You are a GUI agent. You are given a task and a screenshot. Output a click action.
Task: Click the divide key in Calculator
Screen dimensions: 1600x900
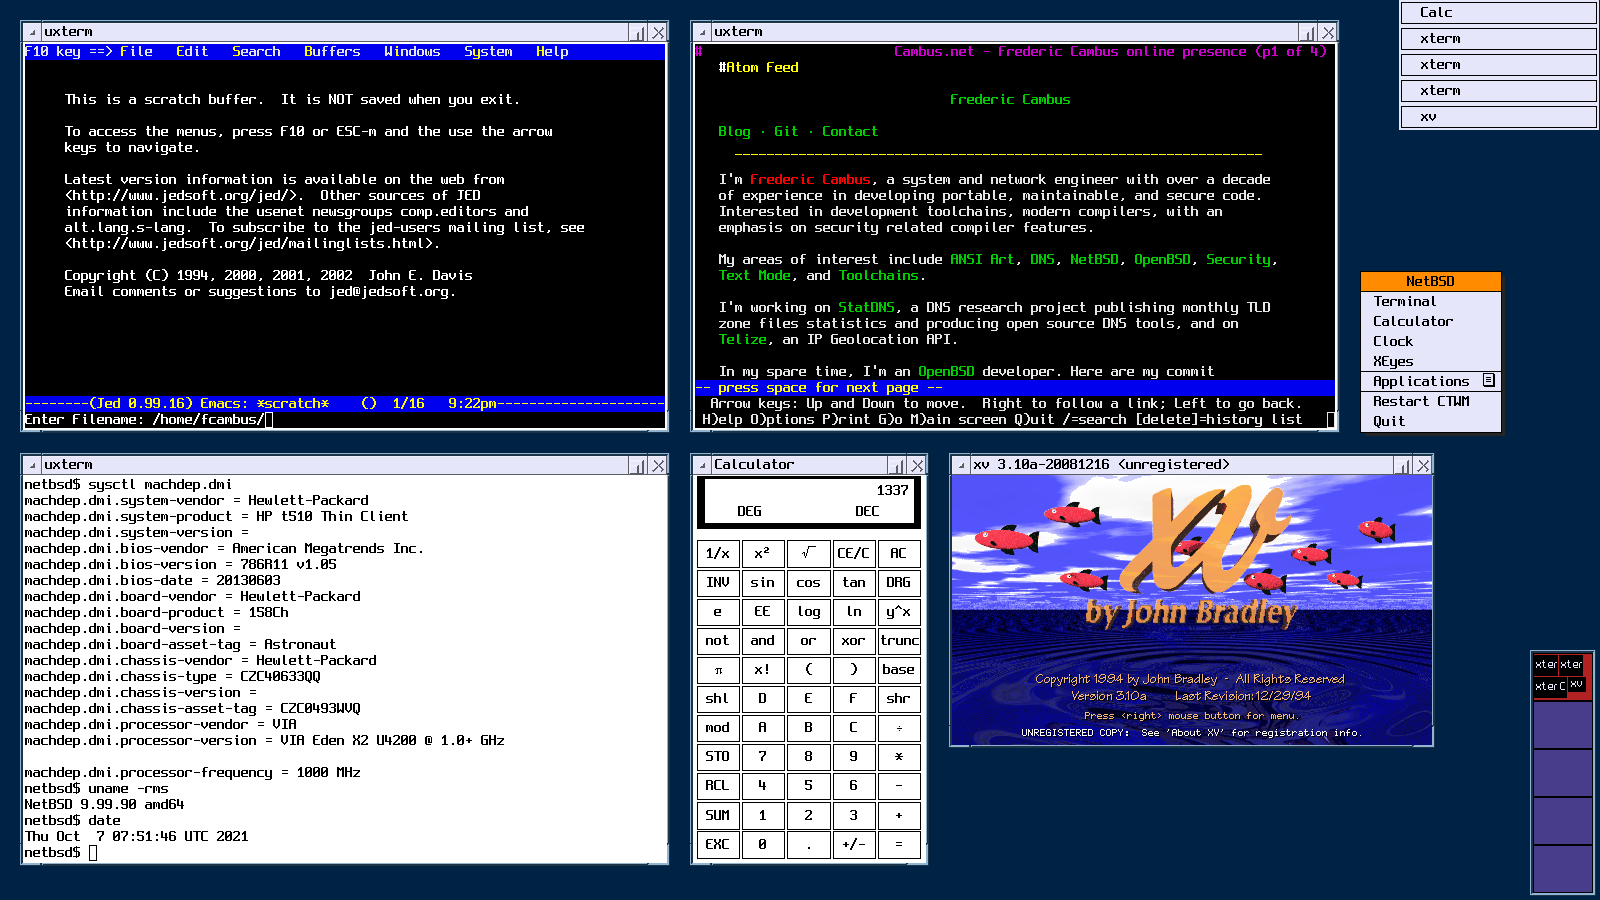[x=899, y=728]
